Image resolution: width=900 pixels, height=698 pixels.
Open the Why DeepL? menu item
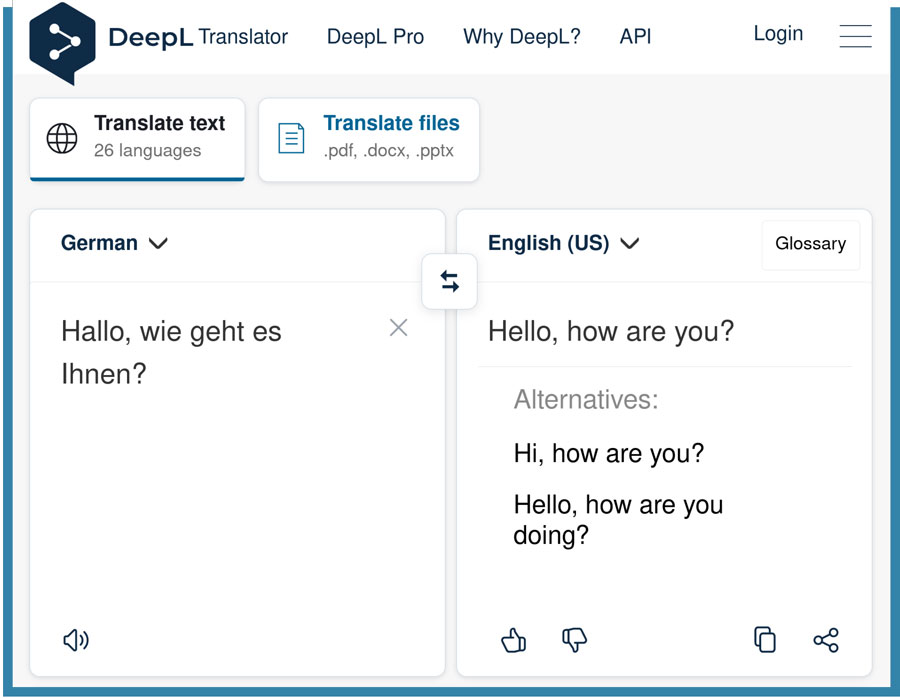pyautogui.click(x=521, y=37)
